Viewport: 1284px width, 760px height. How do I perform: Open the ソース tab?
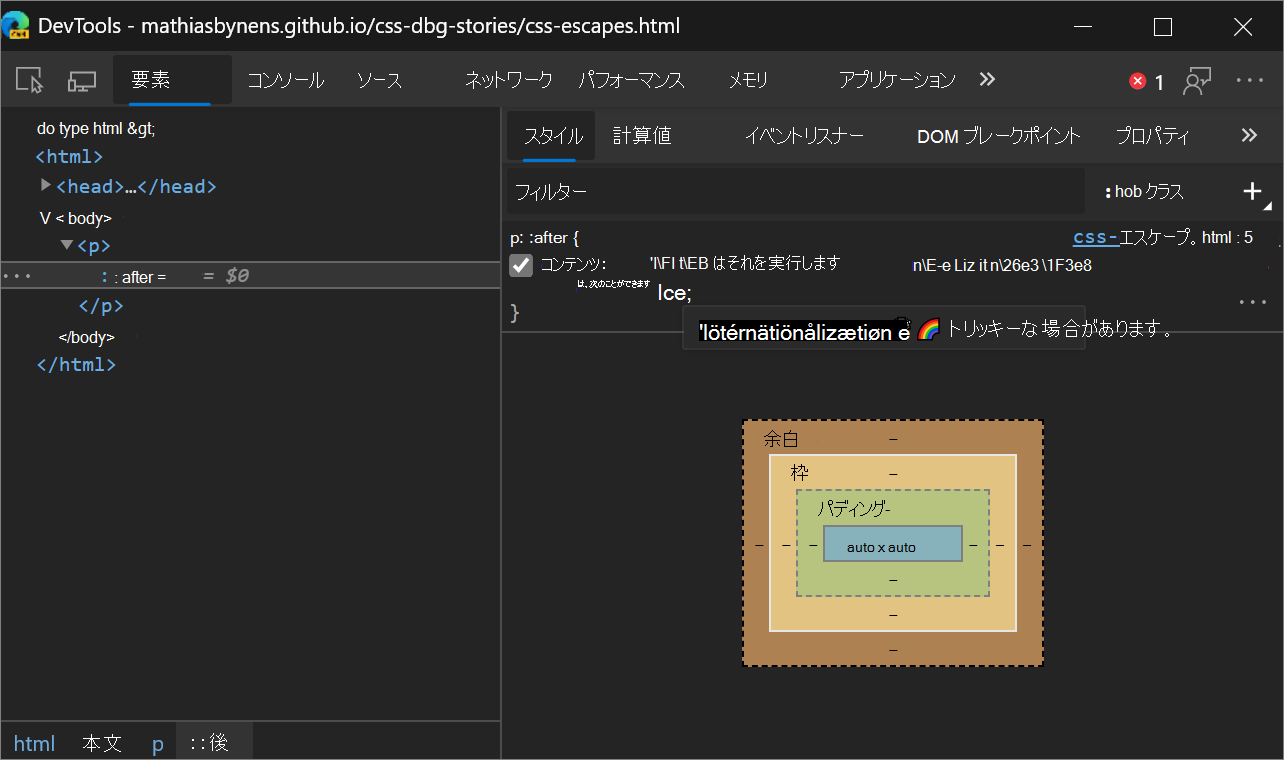click(379, 81)
